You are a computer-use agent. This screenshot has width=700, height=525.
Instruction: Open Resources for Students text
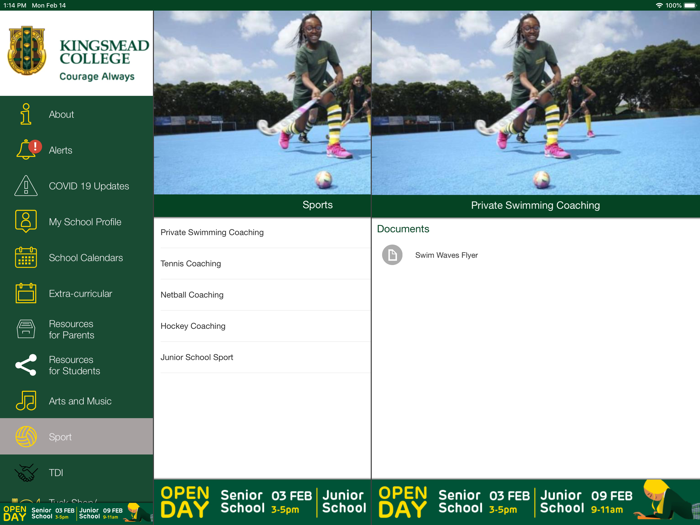coord(74,365)
